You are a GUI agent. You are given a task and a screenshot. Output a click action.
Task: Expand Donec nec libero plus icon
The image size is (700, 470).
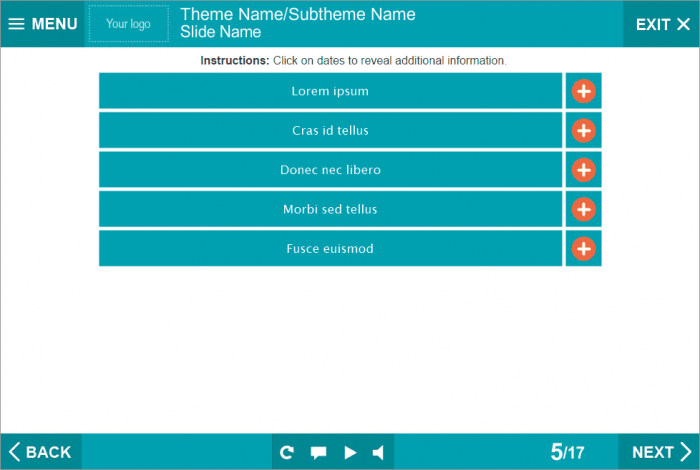click(x=583, y=170)
